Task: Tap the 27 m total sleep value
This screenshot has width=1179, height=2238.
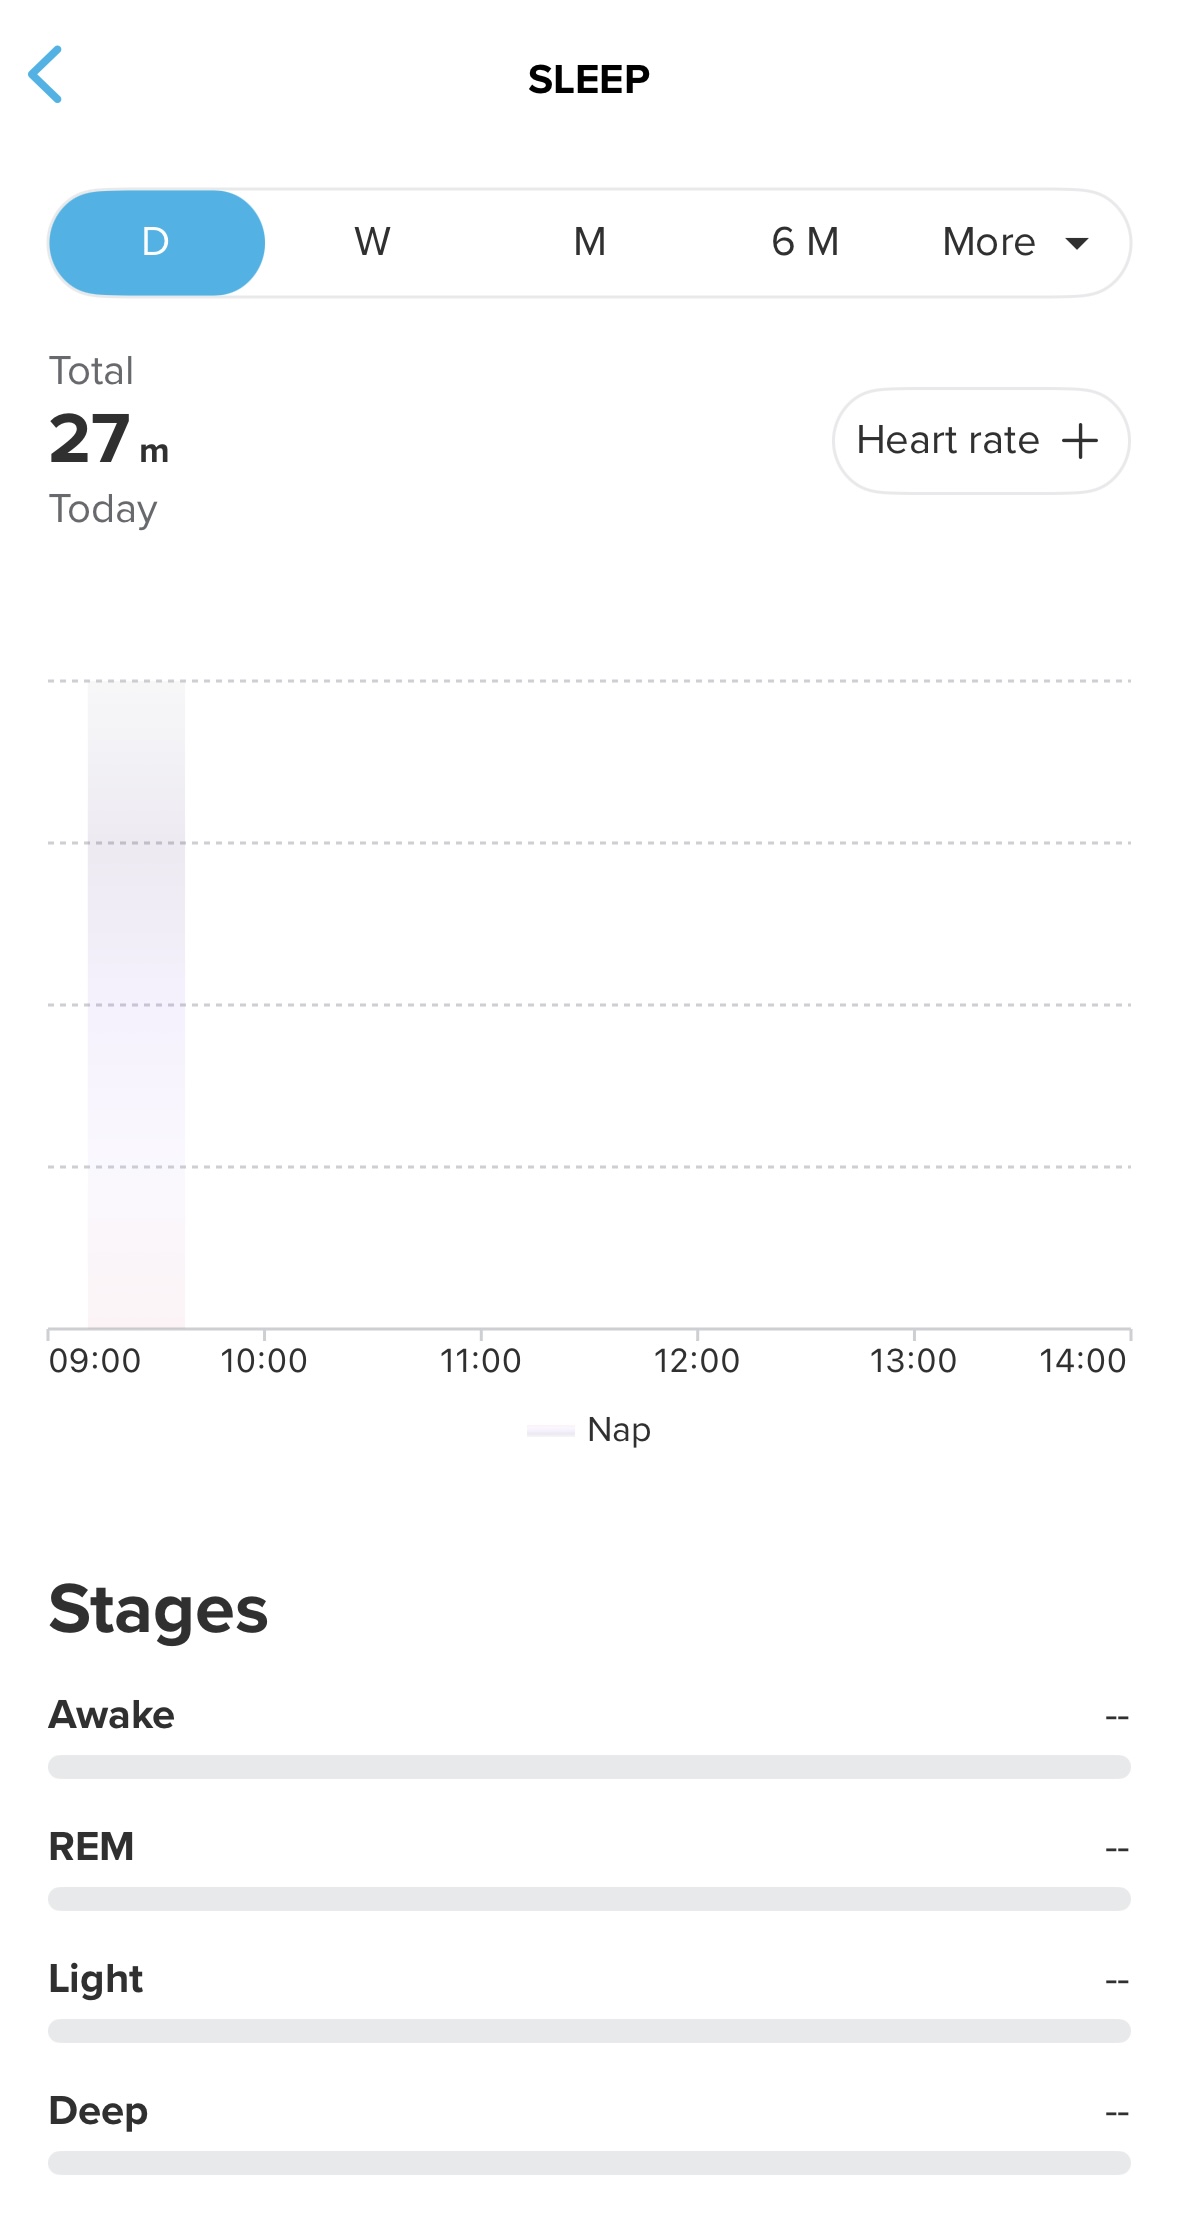Action: [108, 439]
